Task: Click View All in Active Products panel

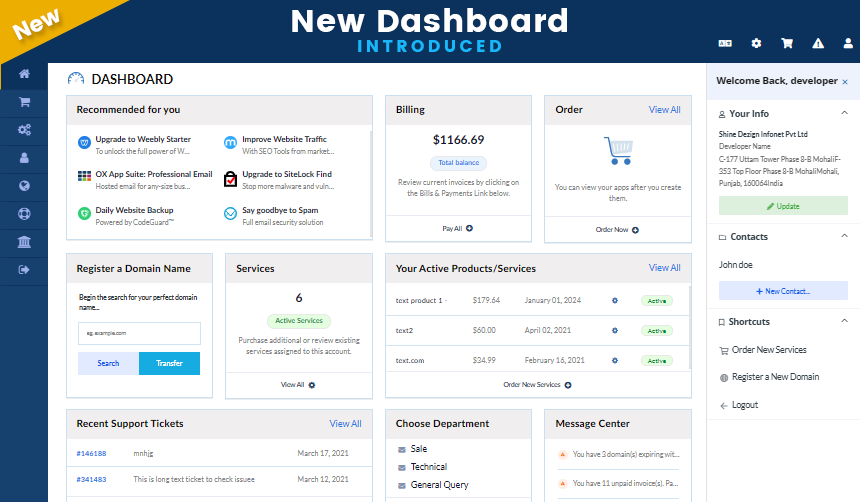Action: coord(665,268)
